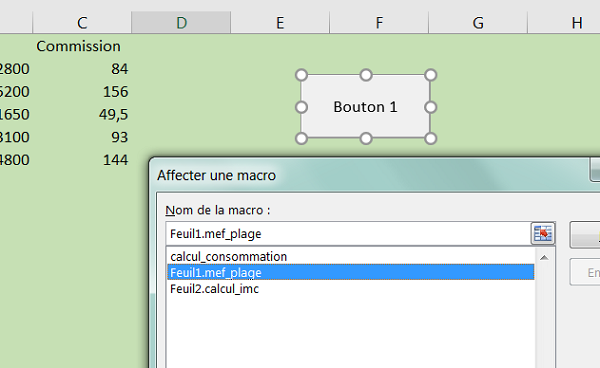Select calcul_consommation in the macro list
The height and width of the screenshot is (368, 600).
[351, 256]
